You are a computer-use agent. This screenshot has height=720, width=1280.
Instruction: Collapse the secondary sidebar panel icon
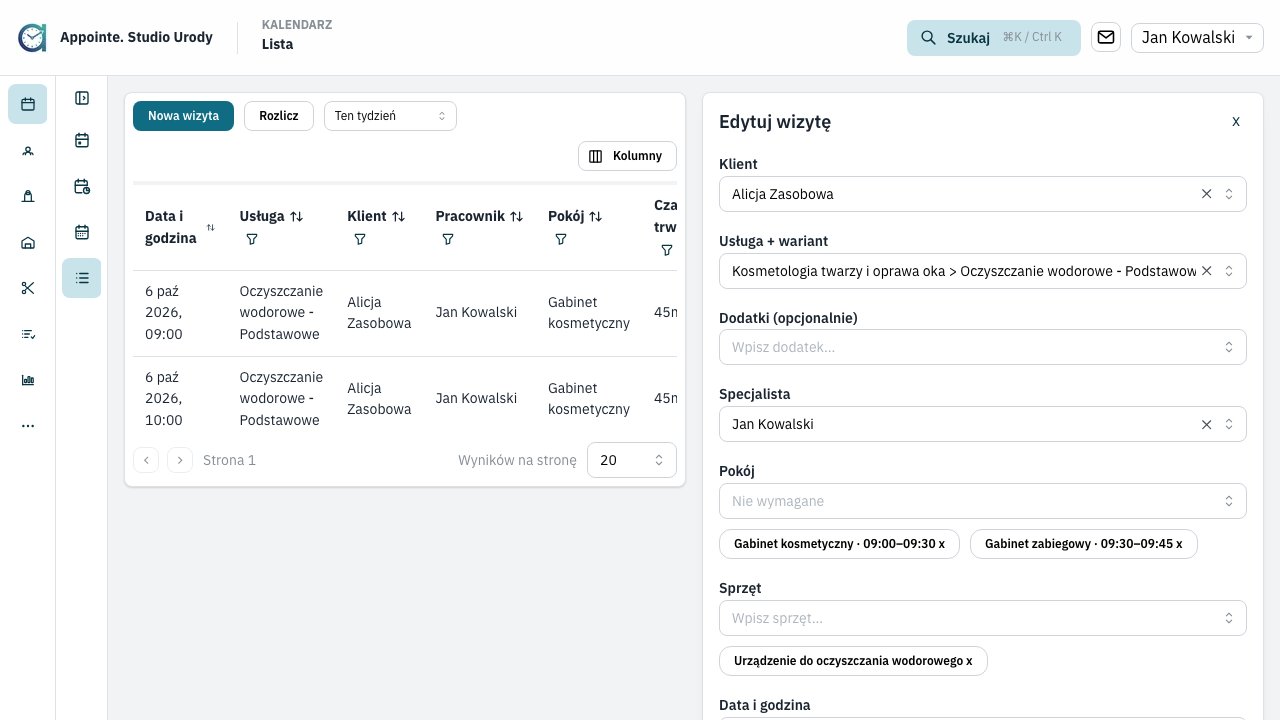pos(82,98)
